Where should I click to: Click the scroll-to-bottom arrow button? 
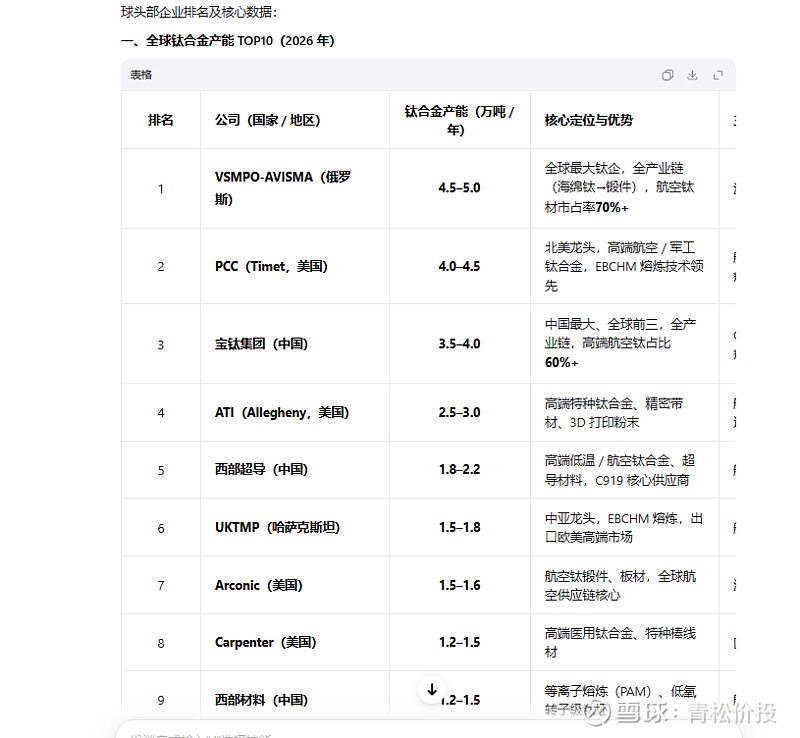(x=432, y=690)
